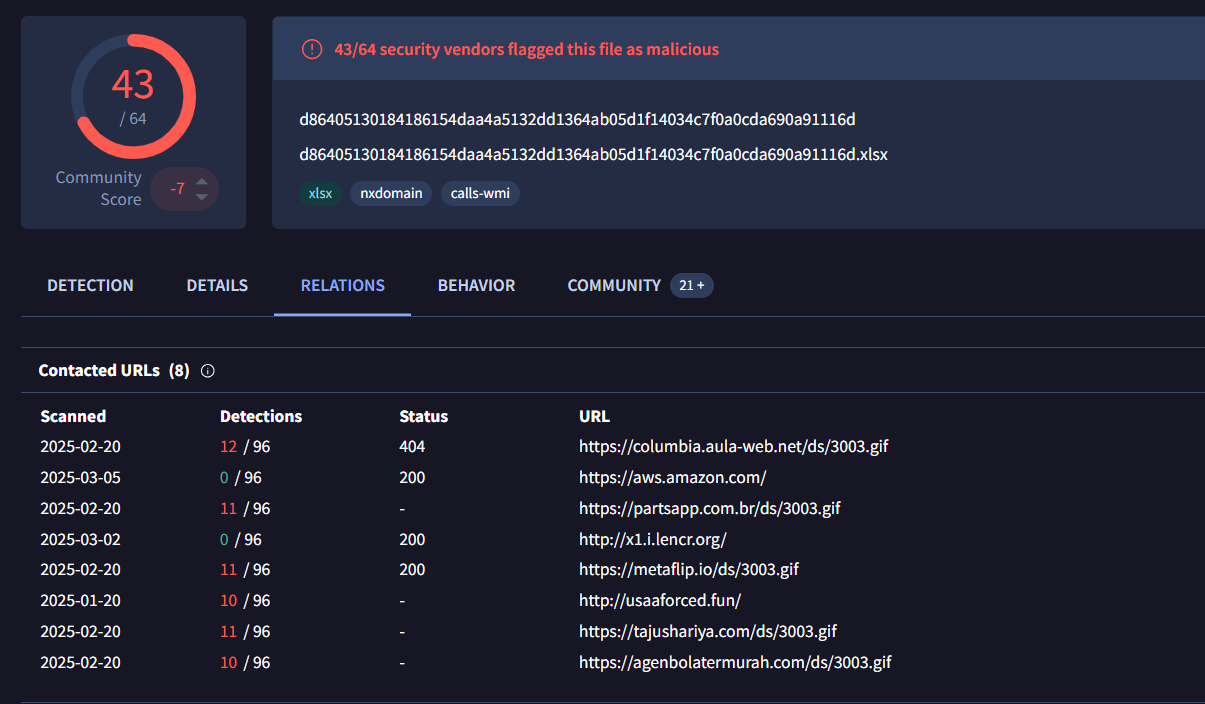1205x704 pixels.
Task: Click the agenbolatermurah.com URL entry
Action: pos(735,663)
